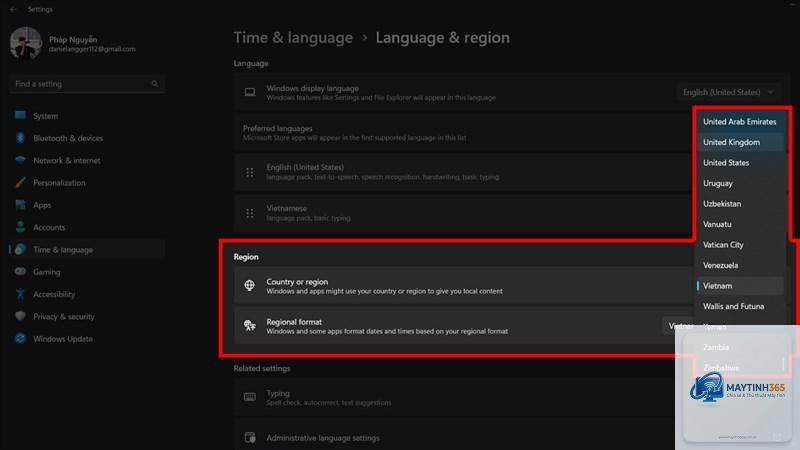Click the Typing keyboard icon
Viewport: 800px width, 450px height.
point(249,397)
